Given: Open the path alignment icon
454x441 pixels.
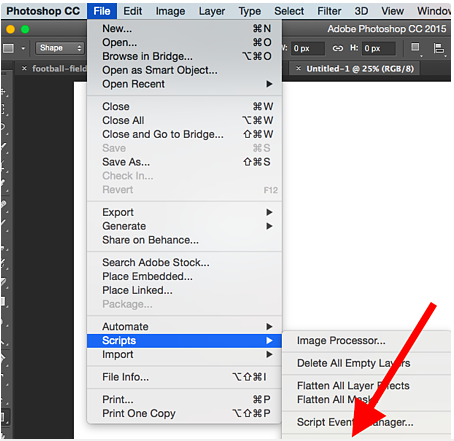Looking at the screenshot, I should pyautogui.click(x=438, y=48).
